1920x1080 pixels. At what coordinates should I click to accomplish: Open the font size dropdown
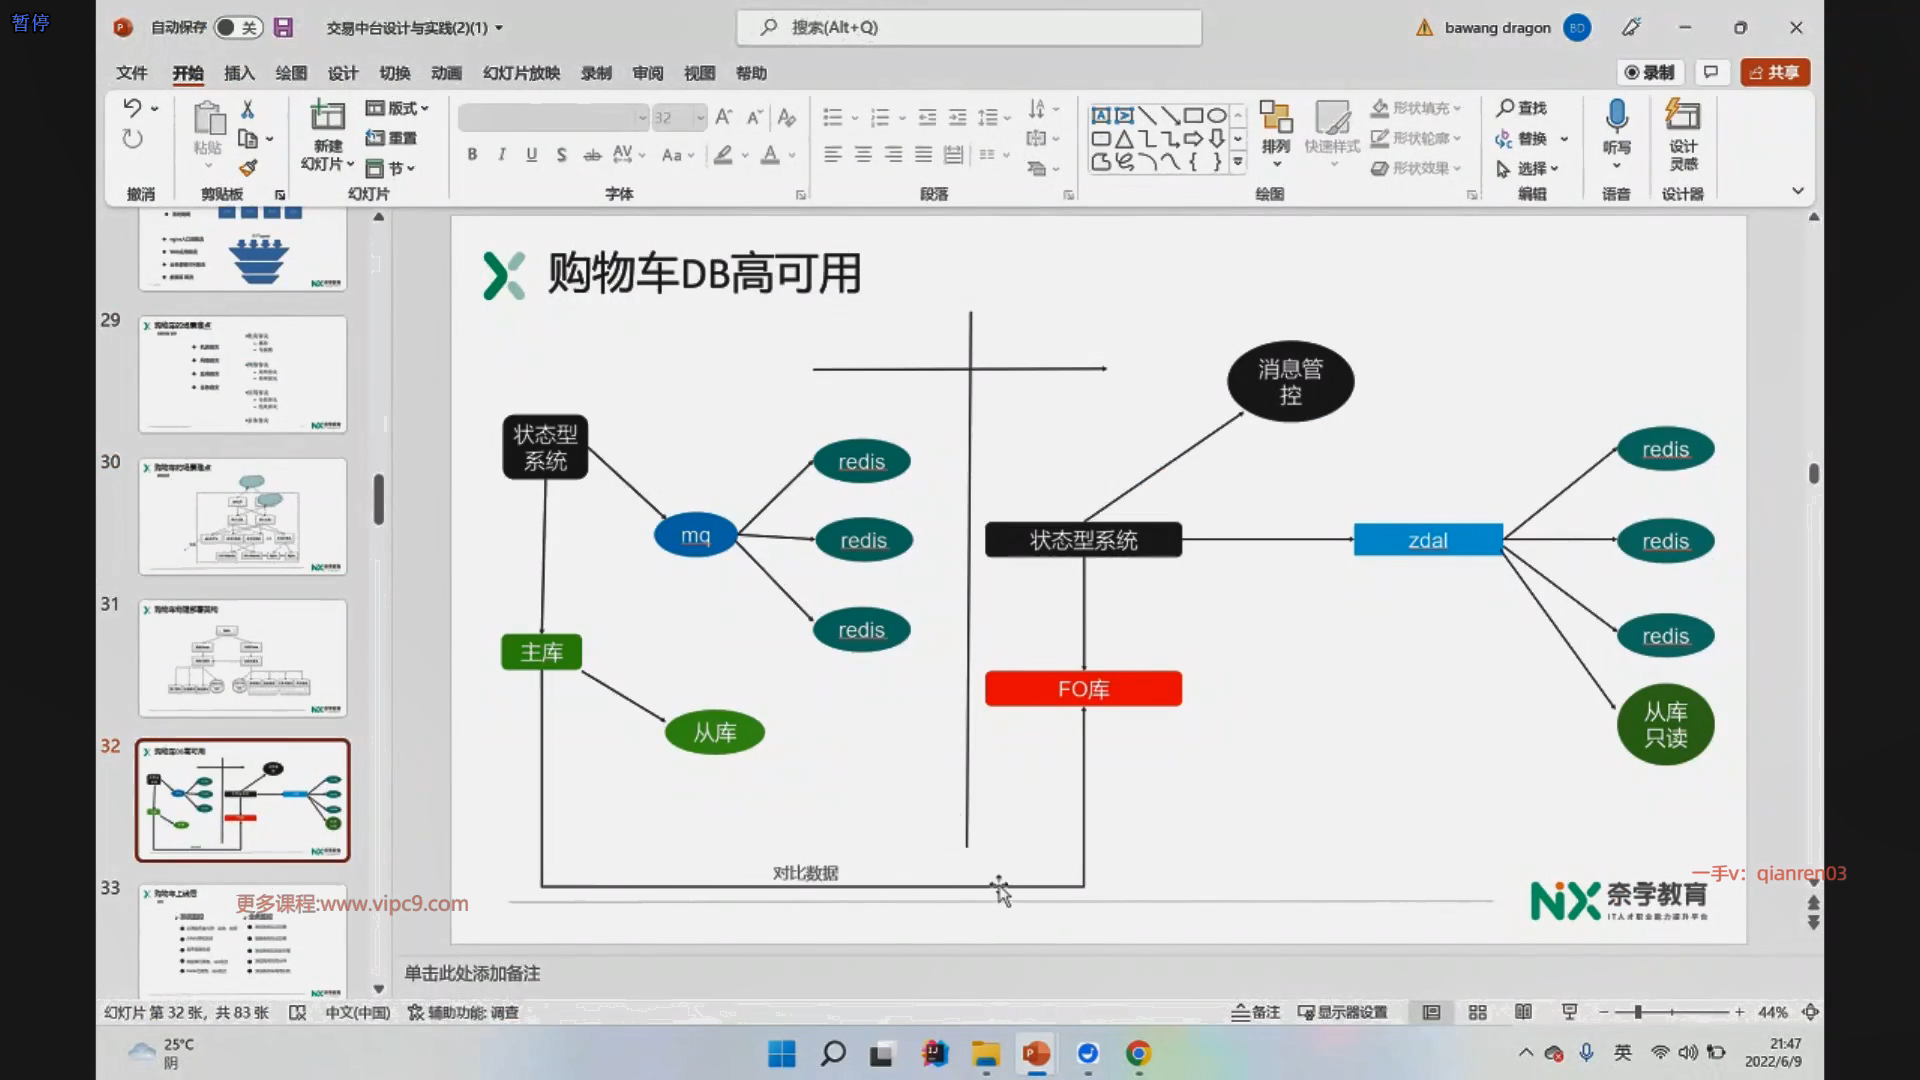[x=700, y=118]
